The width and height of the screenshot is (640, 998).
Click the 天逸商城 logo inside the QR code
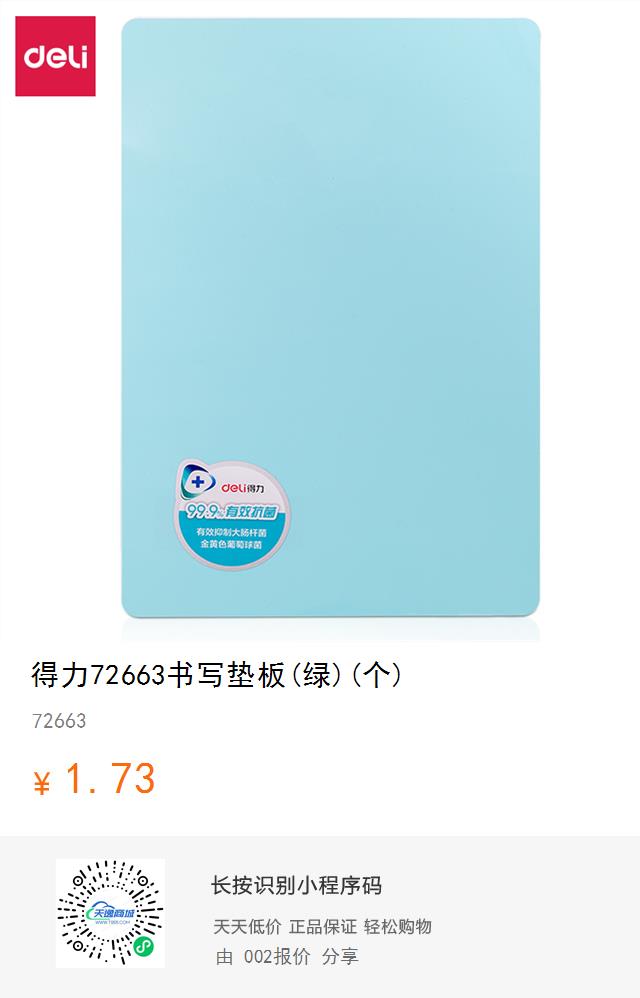(111, 915)
